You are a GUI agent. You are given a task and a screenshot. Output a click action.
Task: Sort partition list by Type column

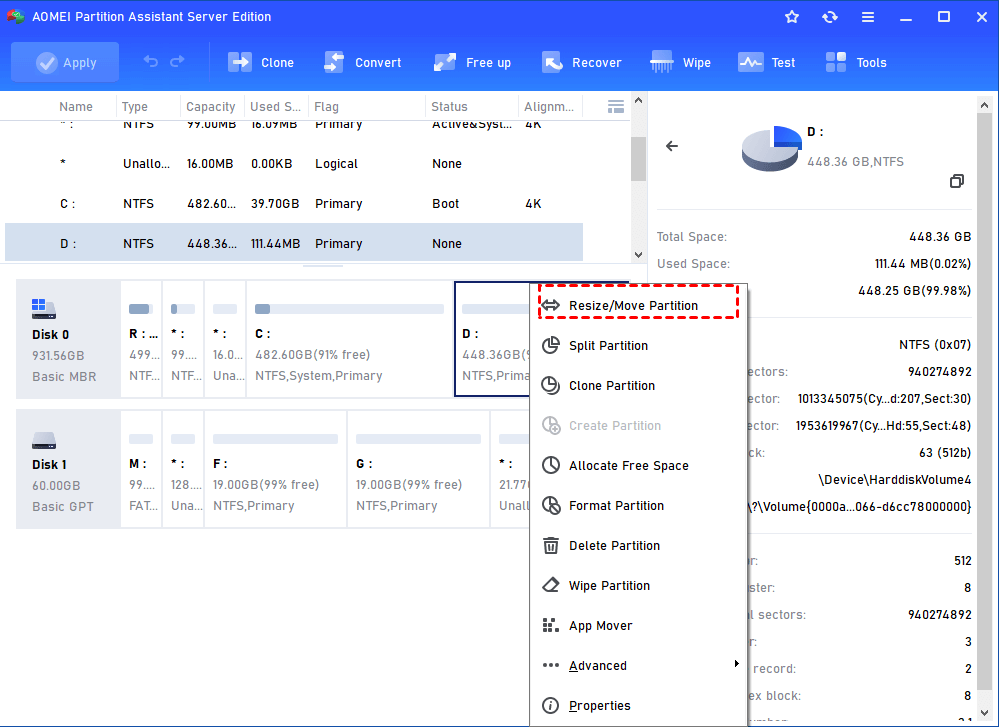pyautogui.click(x=134, y=106)
